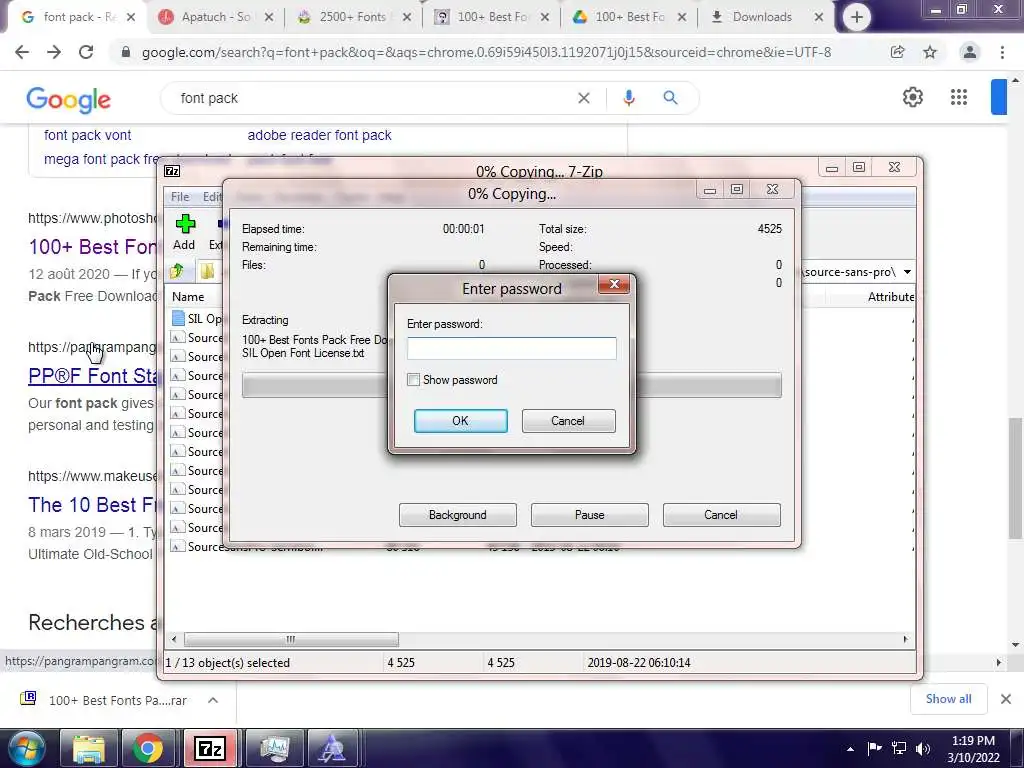1024x768 pixels.
Task: Open Google settings gear
Action: click(912, 97)
